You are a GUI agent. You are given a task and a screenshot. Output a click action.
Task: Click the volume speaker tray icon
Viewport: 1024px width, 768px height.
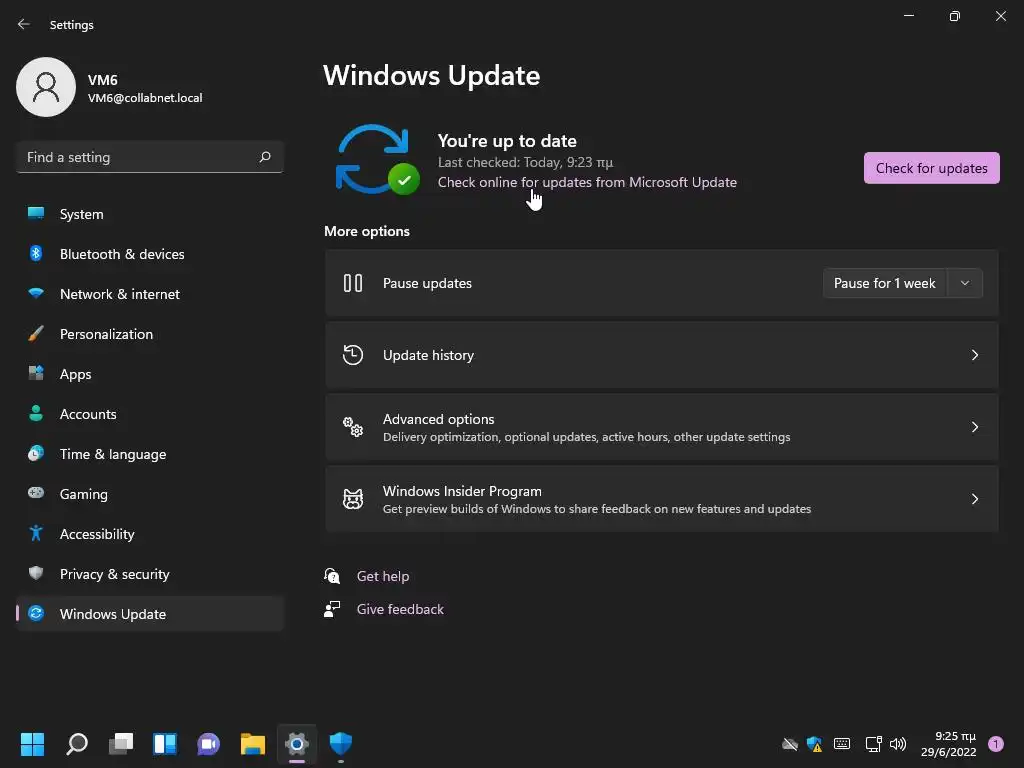(898, 744)
